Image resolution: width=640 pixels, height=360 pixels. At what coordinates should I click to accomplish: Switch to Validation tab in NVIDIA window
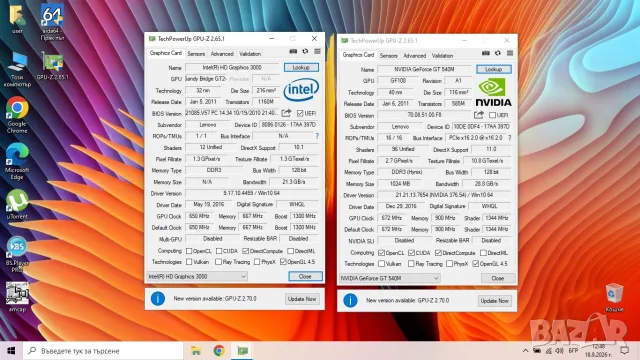coord(442,56)
